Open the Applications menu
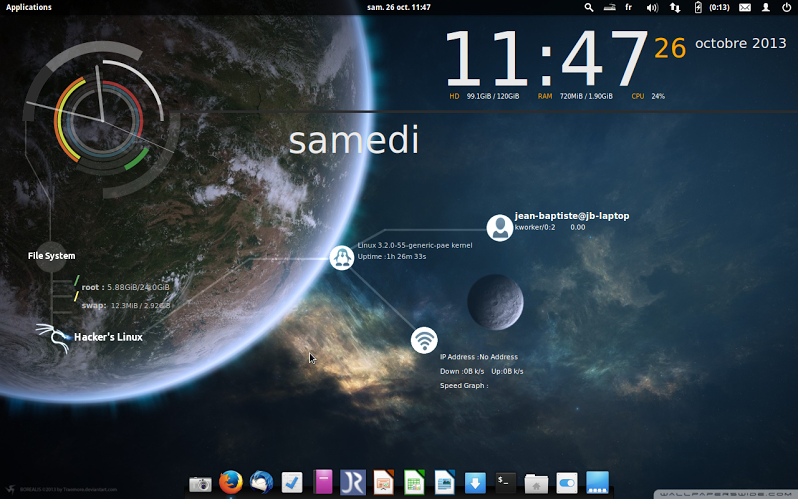798x499 pixels. [x=28, y=7]
